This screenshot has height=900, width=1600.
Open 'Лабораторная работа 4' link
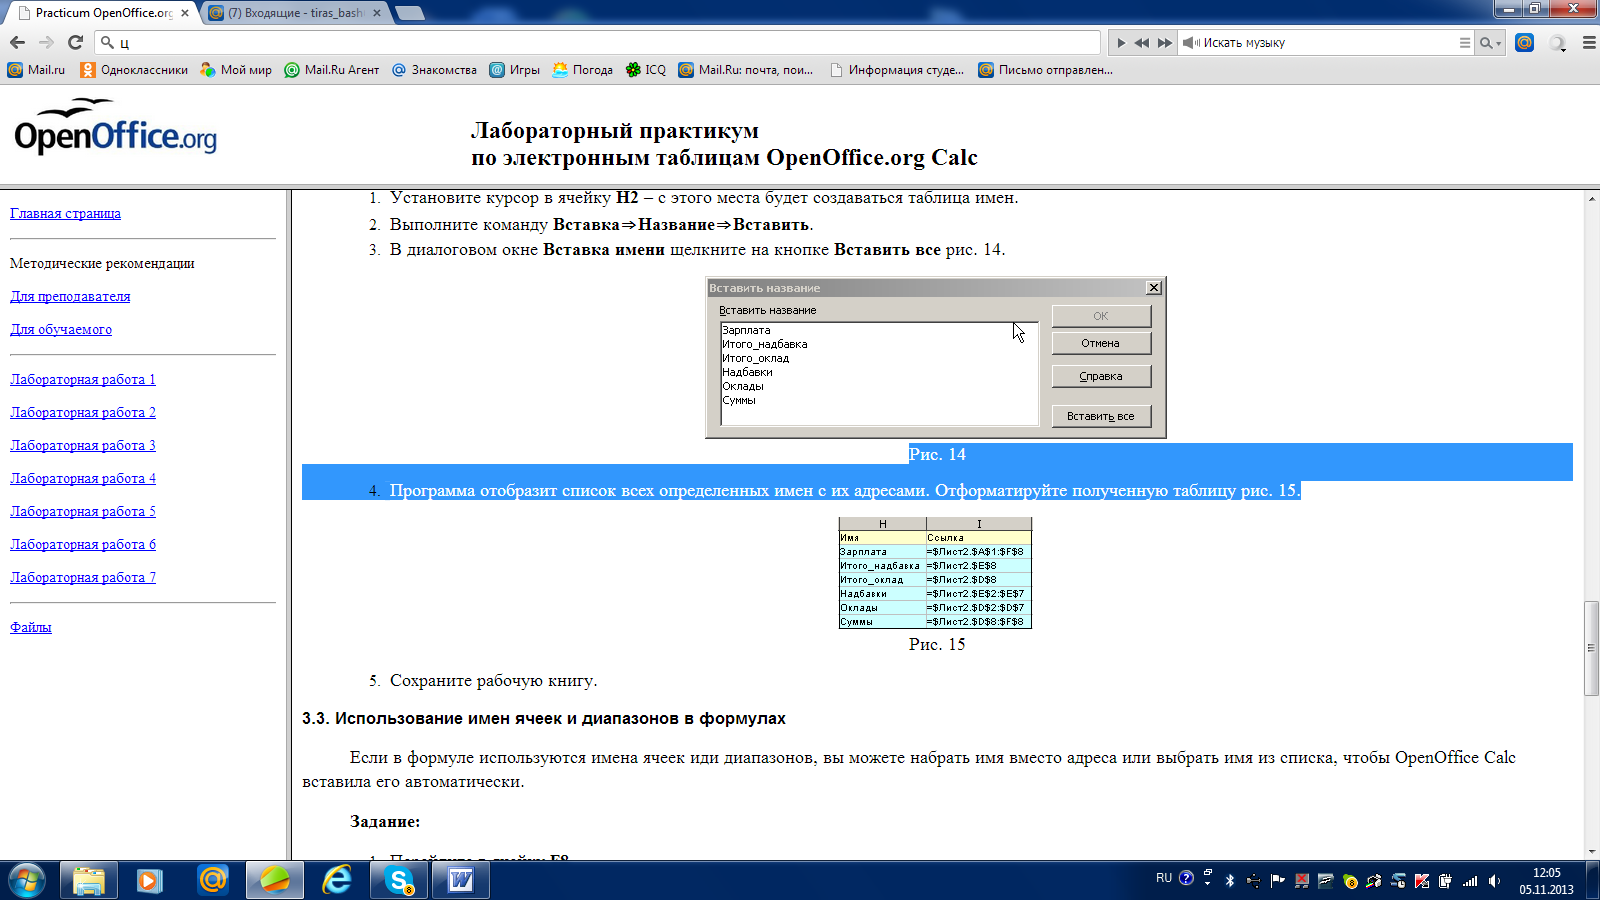pyautogui.click(x=83, y=478)
